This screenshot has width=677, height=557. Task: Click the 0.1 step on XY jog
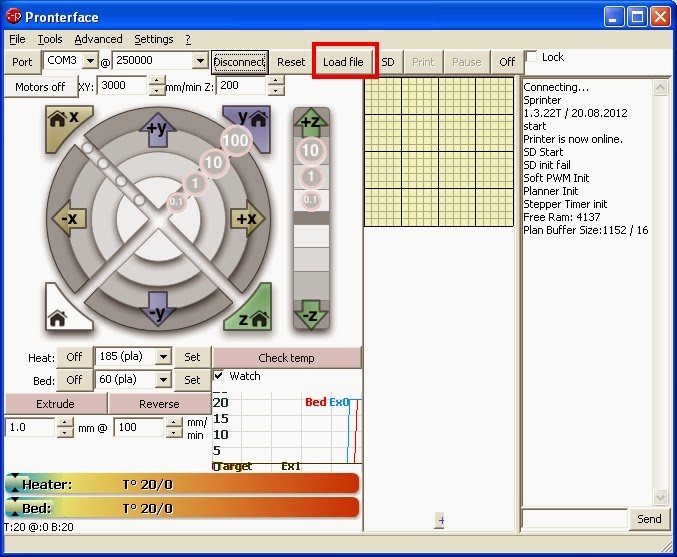click(x=176, y=202)
